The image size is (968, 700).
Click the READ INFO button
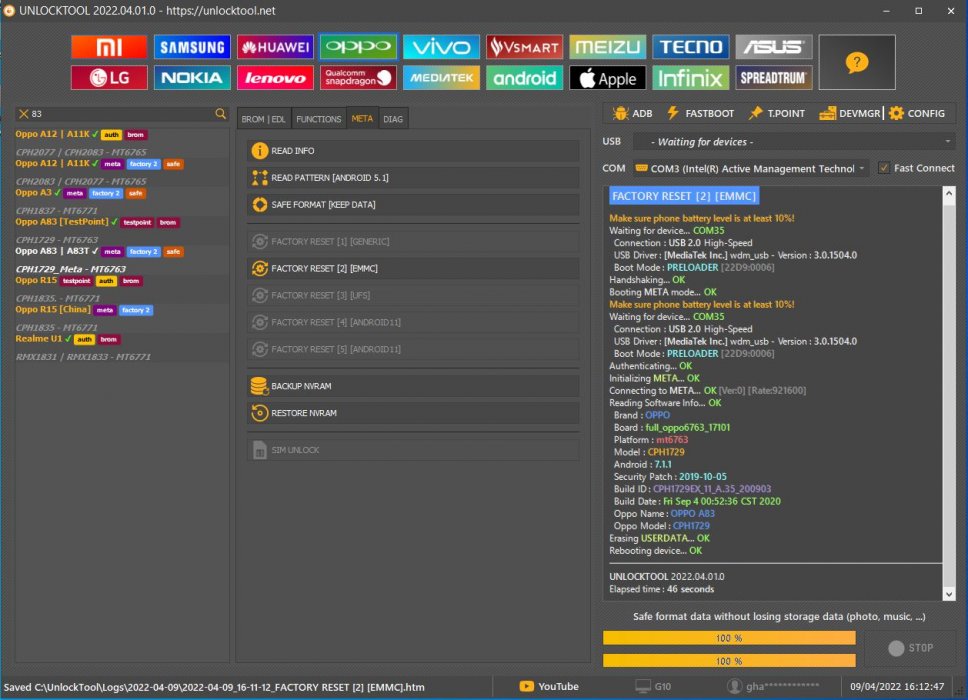414,151
